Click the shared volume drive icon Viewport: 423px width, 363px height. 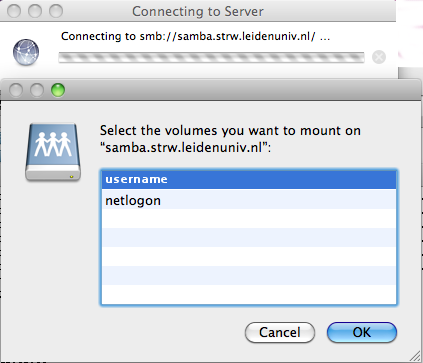click(53, 152)
